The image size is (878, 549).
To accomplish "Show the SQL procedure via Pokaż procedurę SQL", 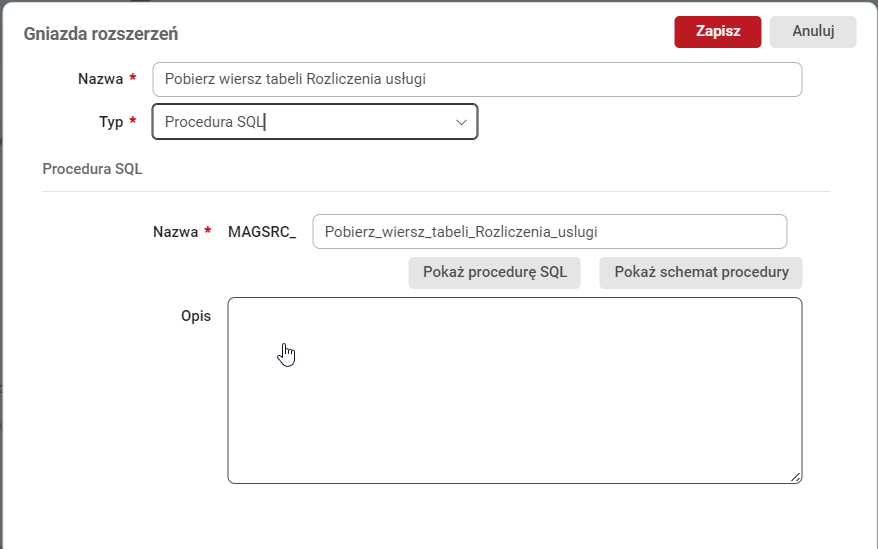I will 494,272.
